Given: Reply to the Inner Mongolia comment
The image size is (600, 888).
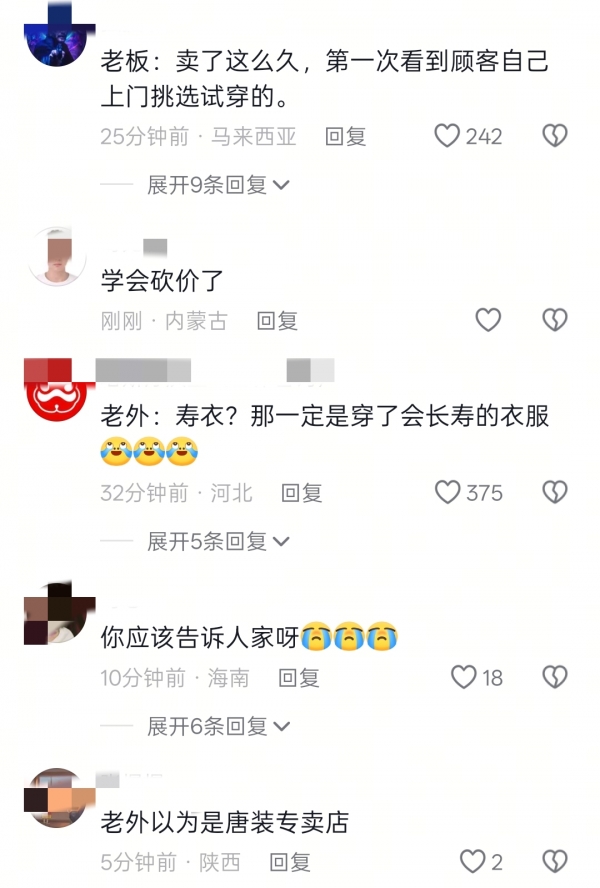Looking at the screenshot, I should [277, 321].
